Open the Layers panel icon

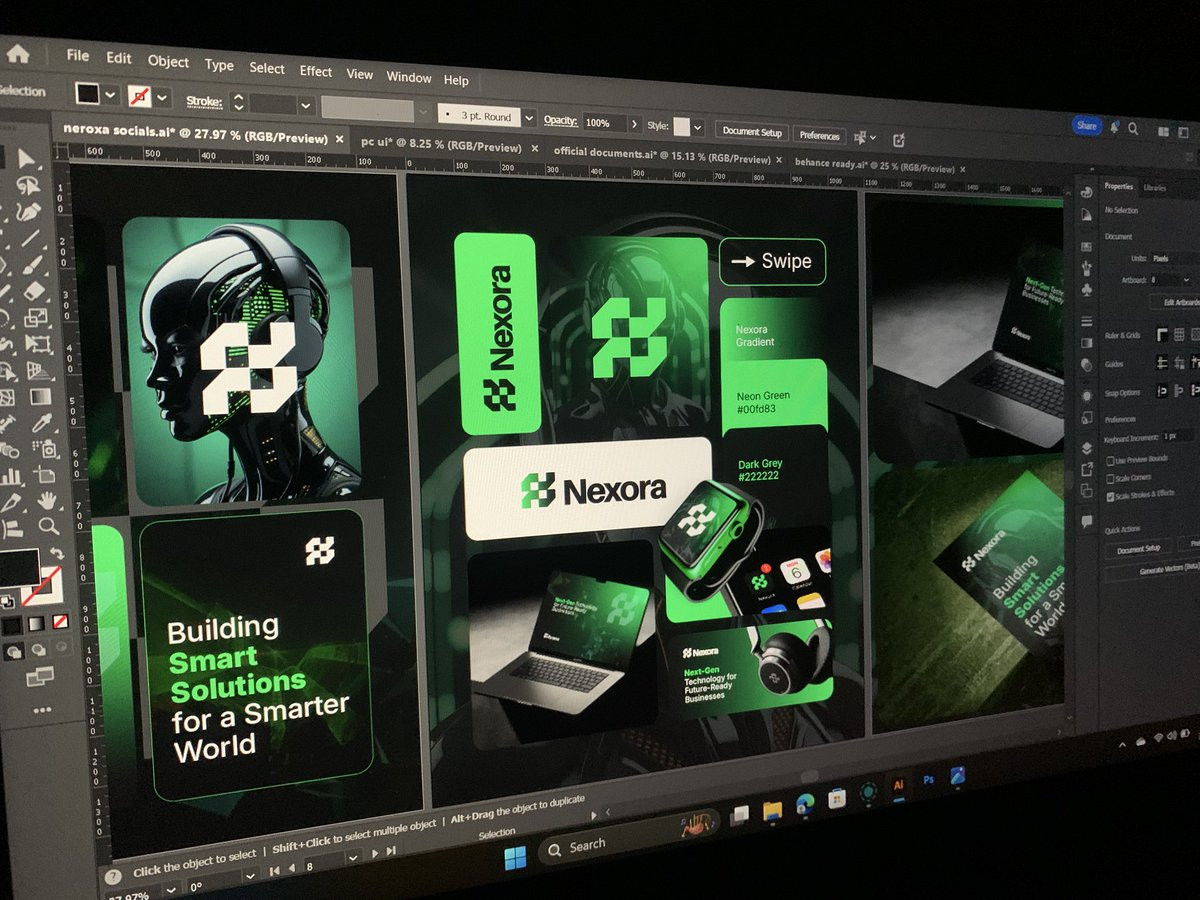pos(1086,449)
